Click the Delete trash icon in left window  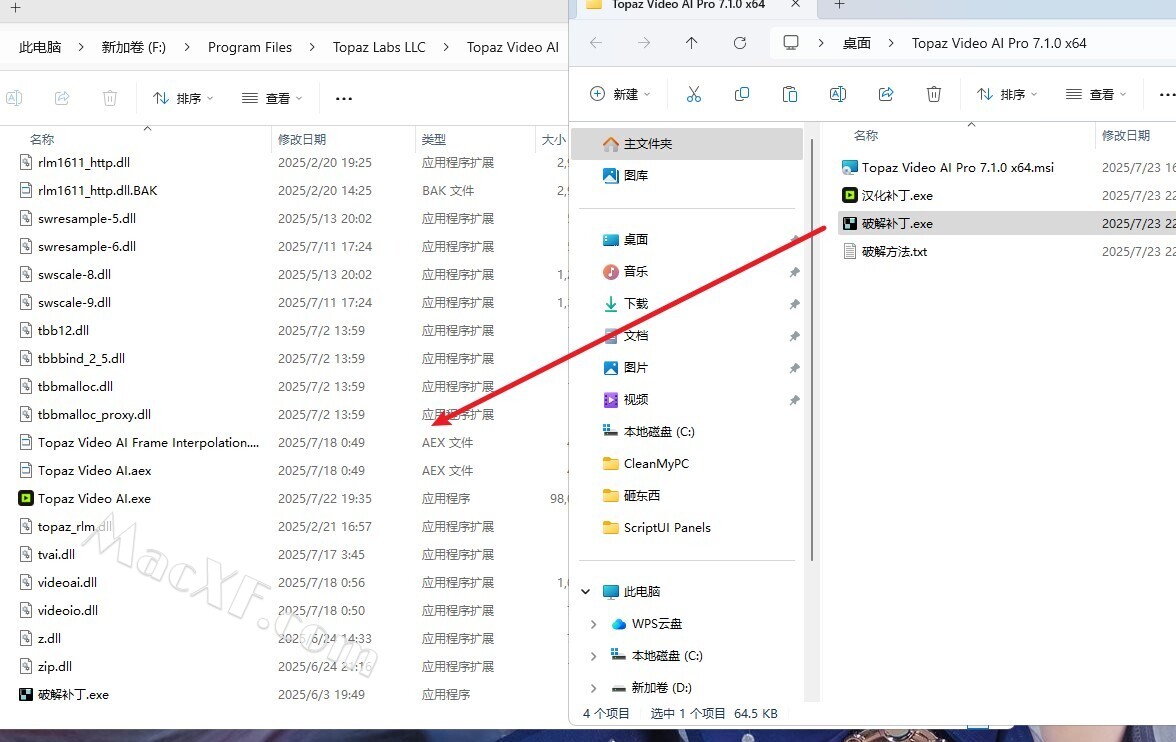[110, 98]
